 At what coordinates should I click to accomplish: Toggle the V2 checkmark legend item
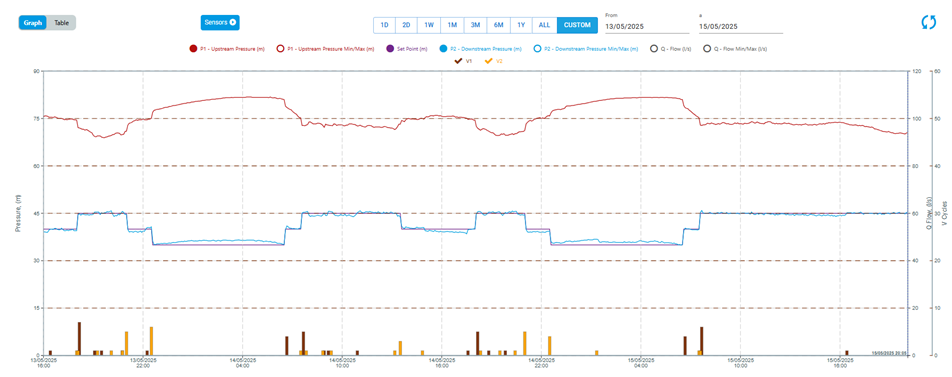point(494,61)
